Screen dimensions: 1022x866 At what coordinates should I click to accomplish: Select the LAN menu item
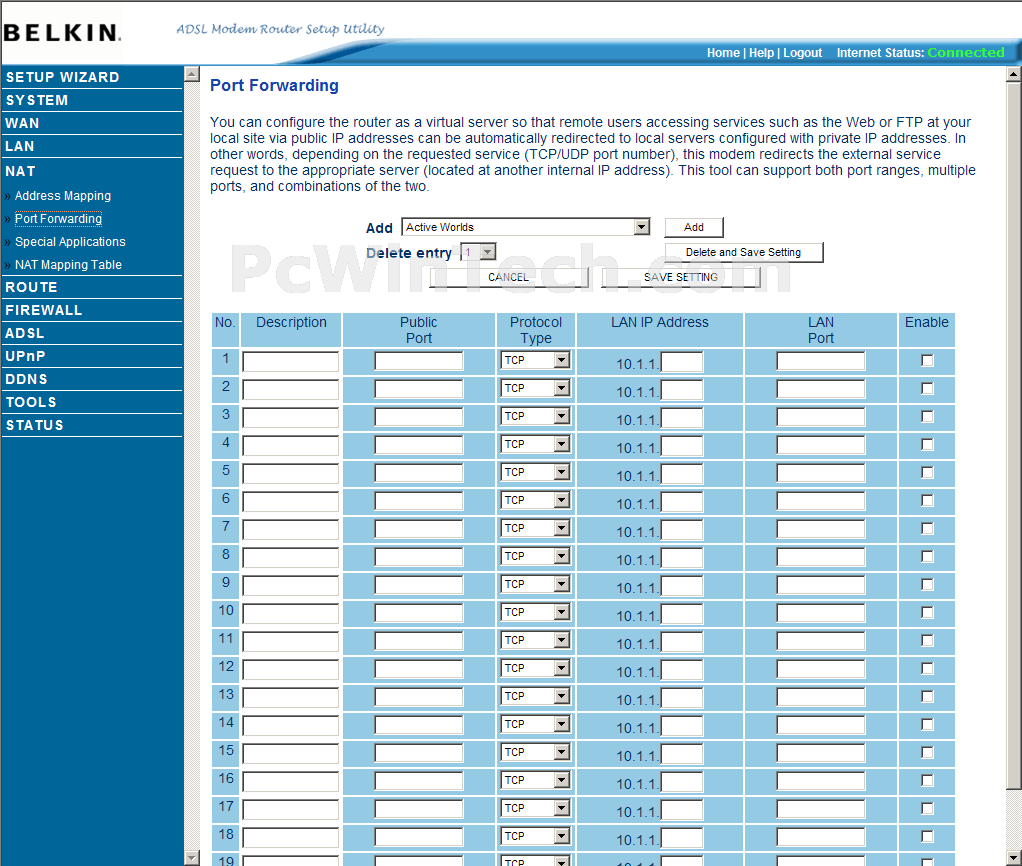pyautogui.click(x=20, y=147)
